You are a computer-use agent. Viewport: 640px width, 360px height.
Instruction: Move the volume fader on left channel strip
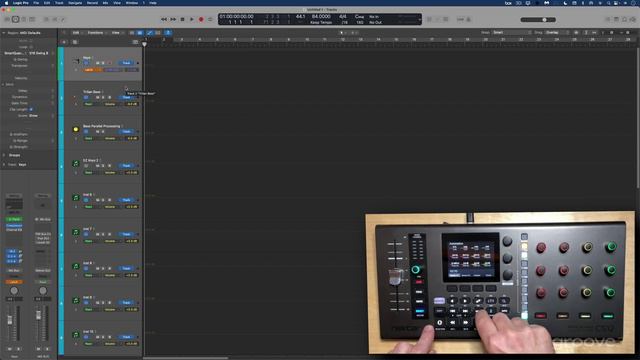(10, 320)
